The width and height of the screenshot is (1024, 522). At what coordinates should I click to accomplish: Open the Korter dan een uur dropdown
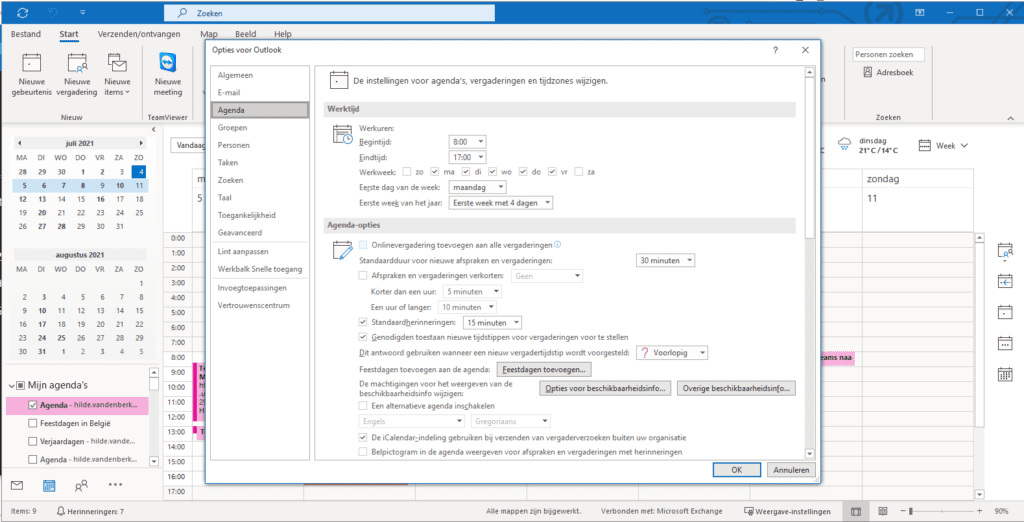point(472,291)
